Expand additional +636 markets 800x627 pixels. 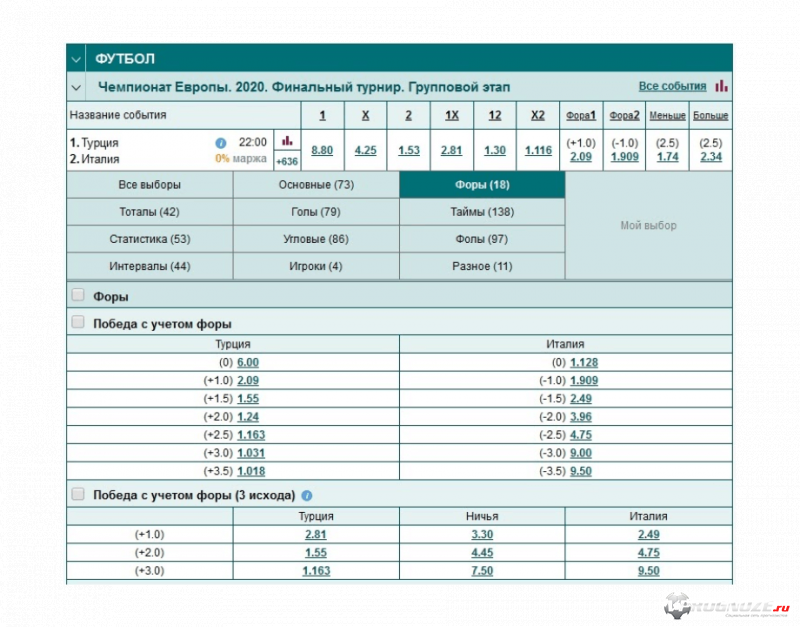tap(287, 160)
